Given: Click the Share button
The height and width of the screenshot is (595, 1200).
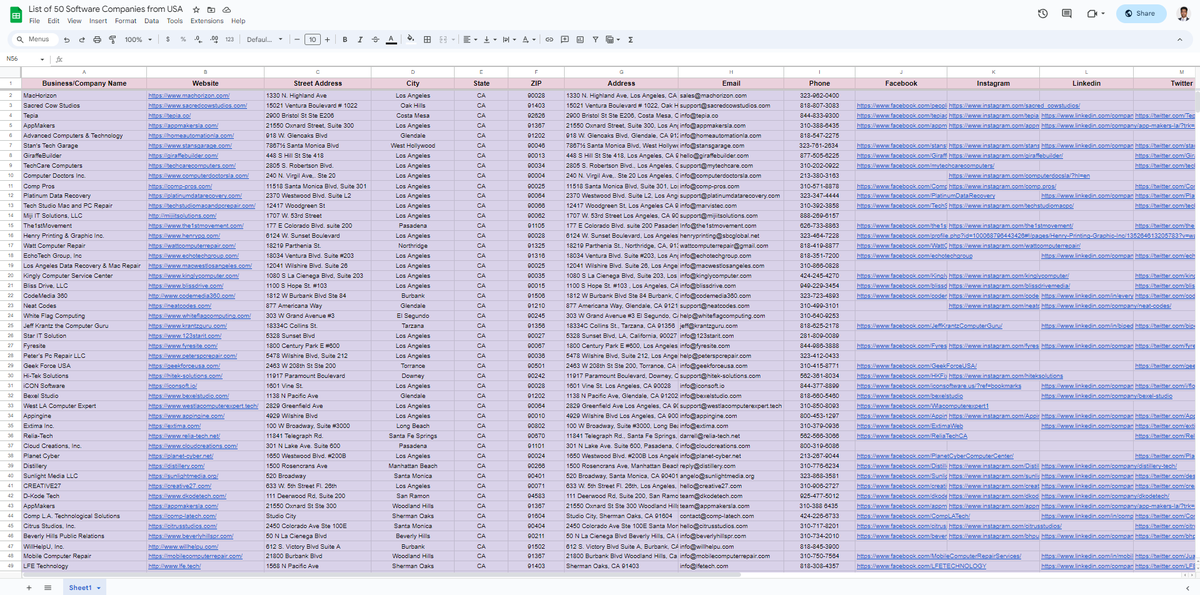Looking at the screenshot, I should [1139, 13].
